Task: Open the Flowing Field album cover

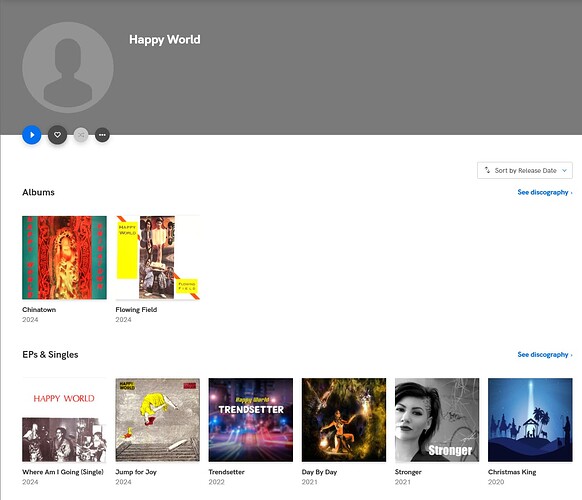Action: tap(157, 258)
